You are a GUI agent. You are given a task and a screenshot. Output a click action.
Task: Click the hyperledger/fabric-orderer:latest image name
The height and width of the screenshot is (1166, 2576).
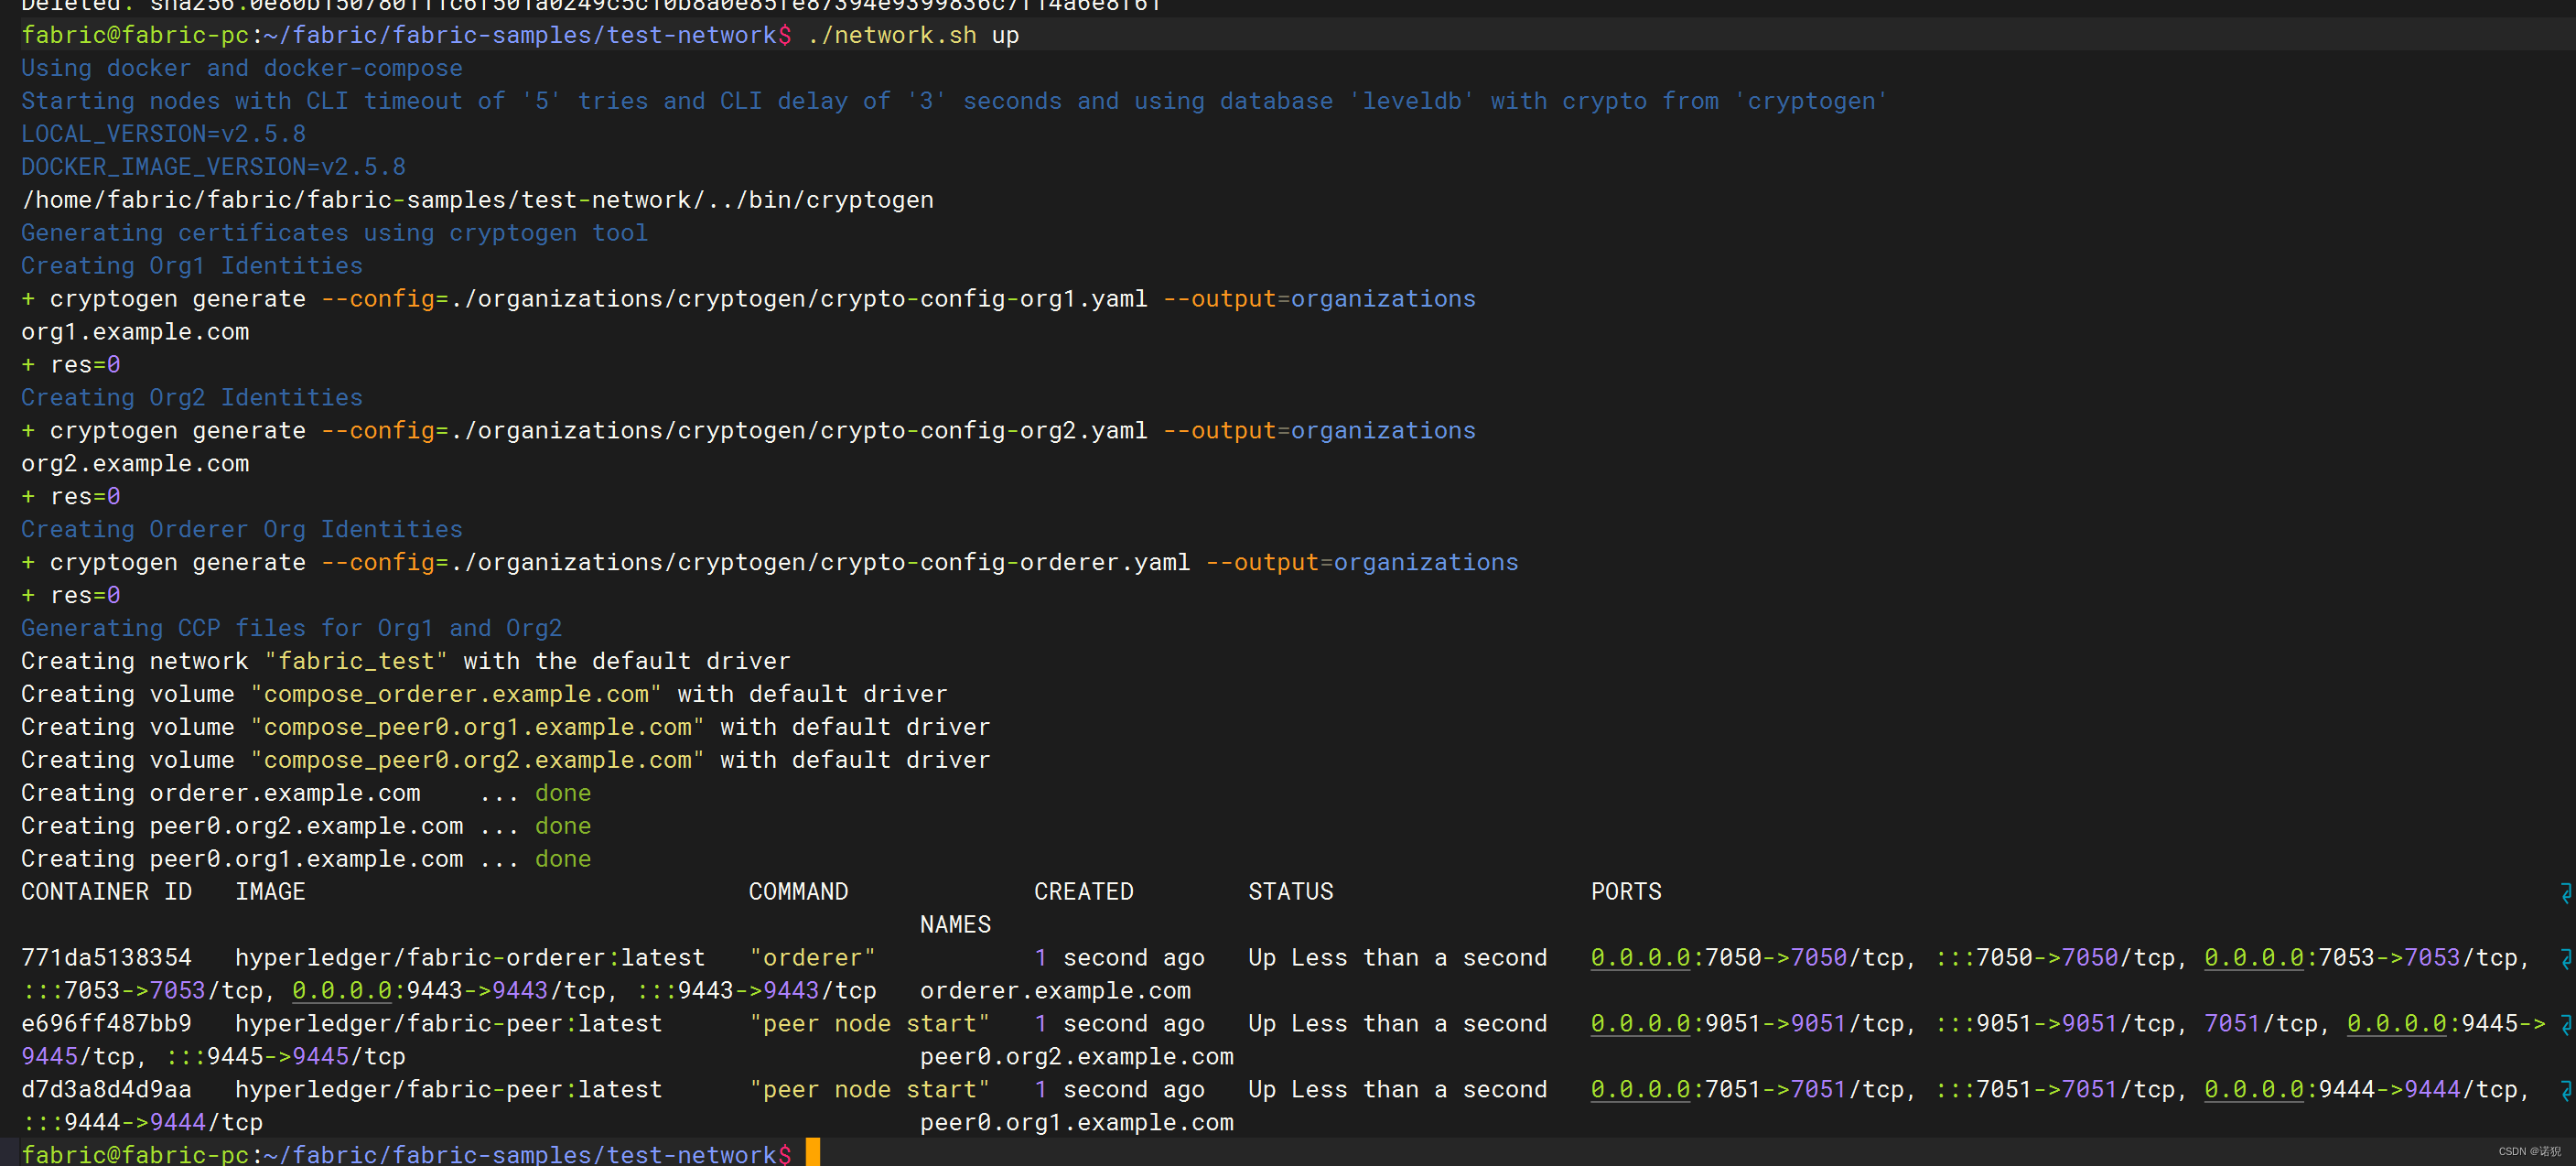click(470, 958)
